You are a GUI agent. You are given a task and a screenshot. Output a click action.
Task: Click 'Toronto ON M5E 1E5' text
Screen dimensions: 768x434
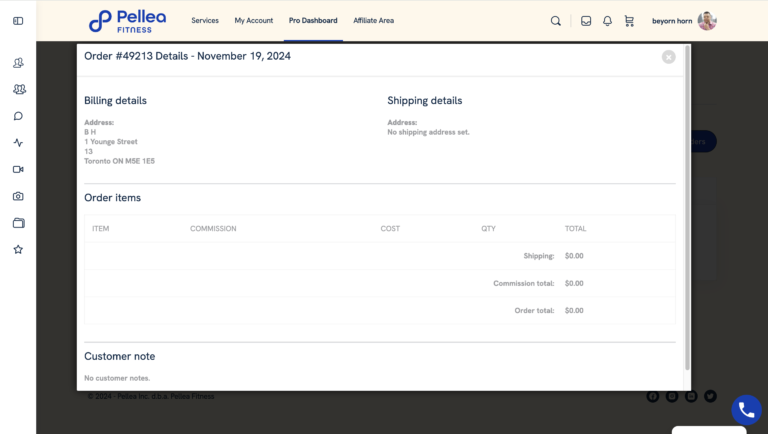click(120, 161)
